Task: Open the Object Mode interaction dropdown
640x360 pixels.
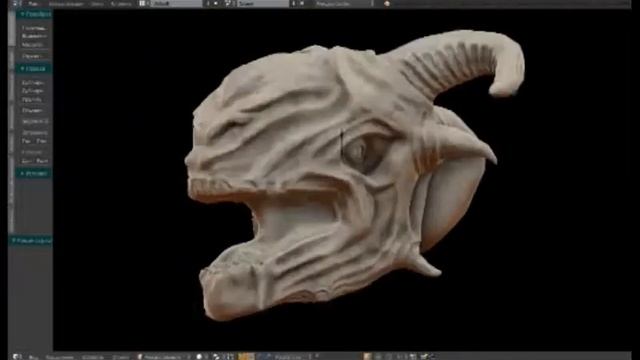Action: (x=163, y=357)
